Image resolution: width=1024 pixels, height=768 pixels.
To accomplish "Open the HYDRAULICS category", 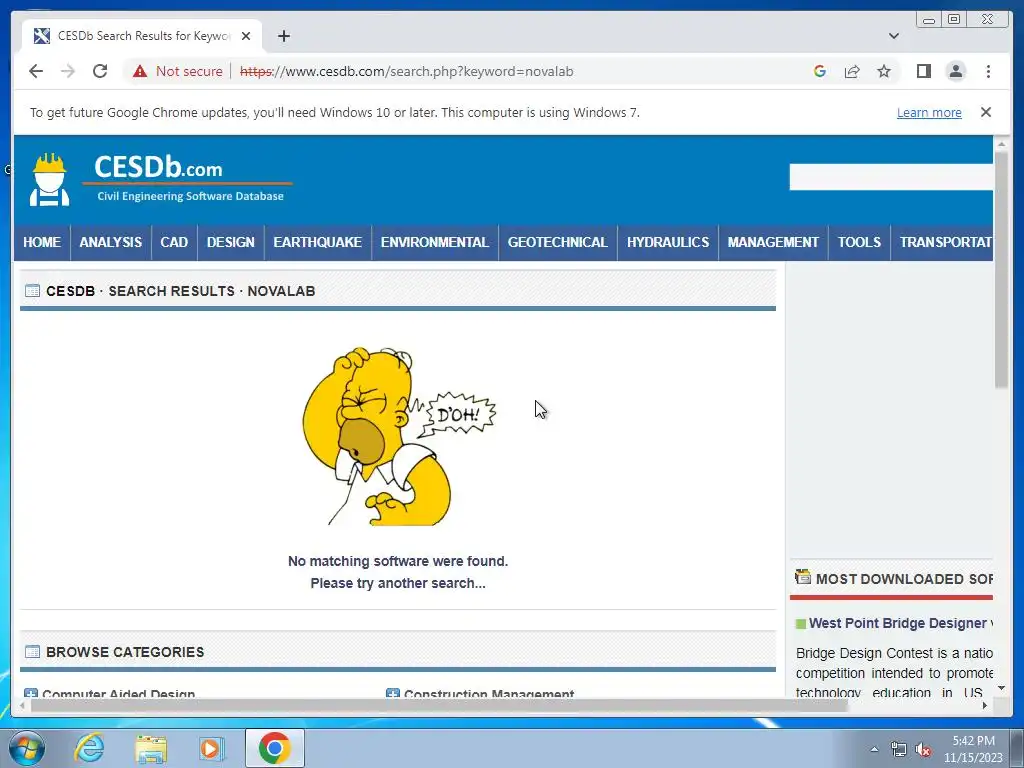I will pyautogui.click(x=667, y=242).
